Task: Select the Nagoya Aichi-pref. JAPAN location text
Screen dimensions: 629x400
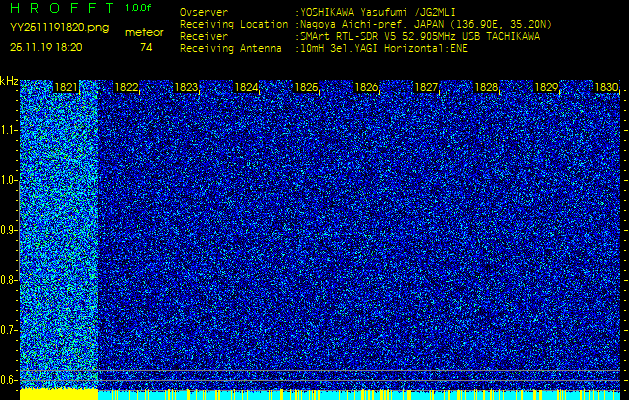Action: [426, 25]
